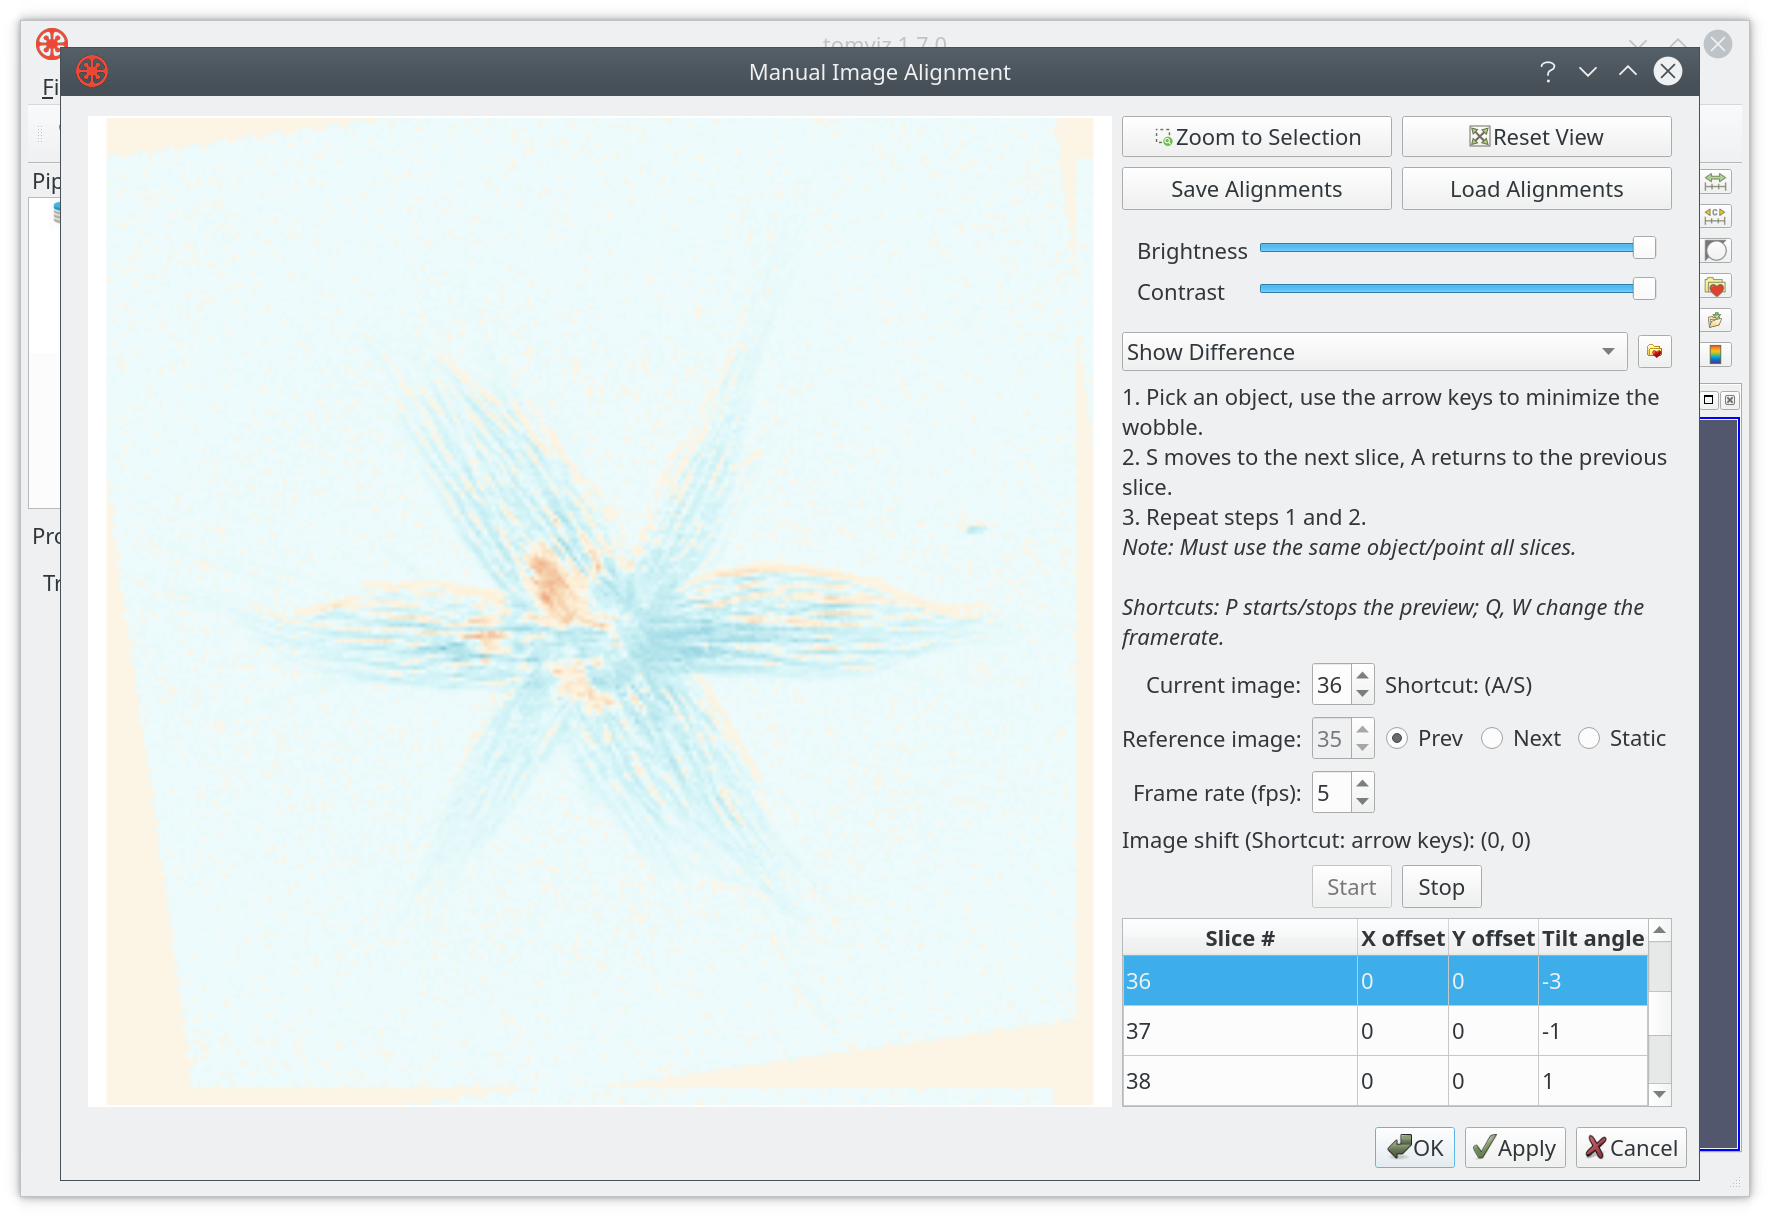
Task: Increase the Current image spinner value
Action: pyautogui.click(x=1362, y=676)
